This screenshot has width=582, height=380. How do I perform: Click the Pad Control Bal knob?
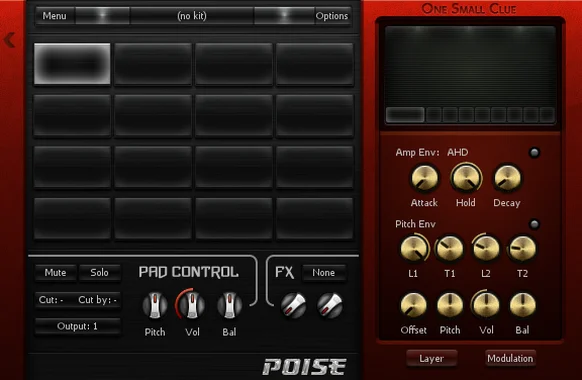229,305
